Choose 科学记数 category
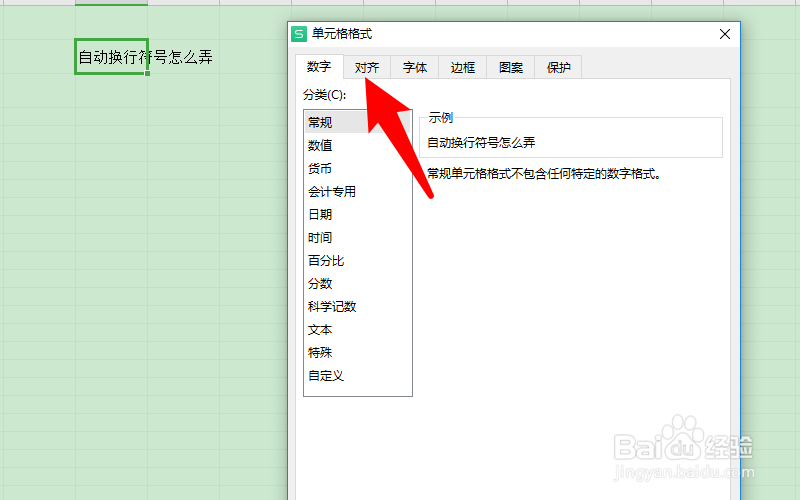This screenshot has width=800, height=500. tap(357, 306)
